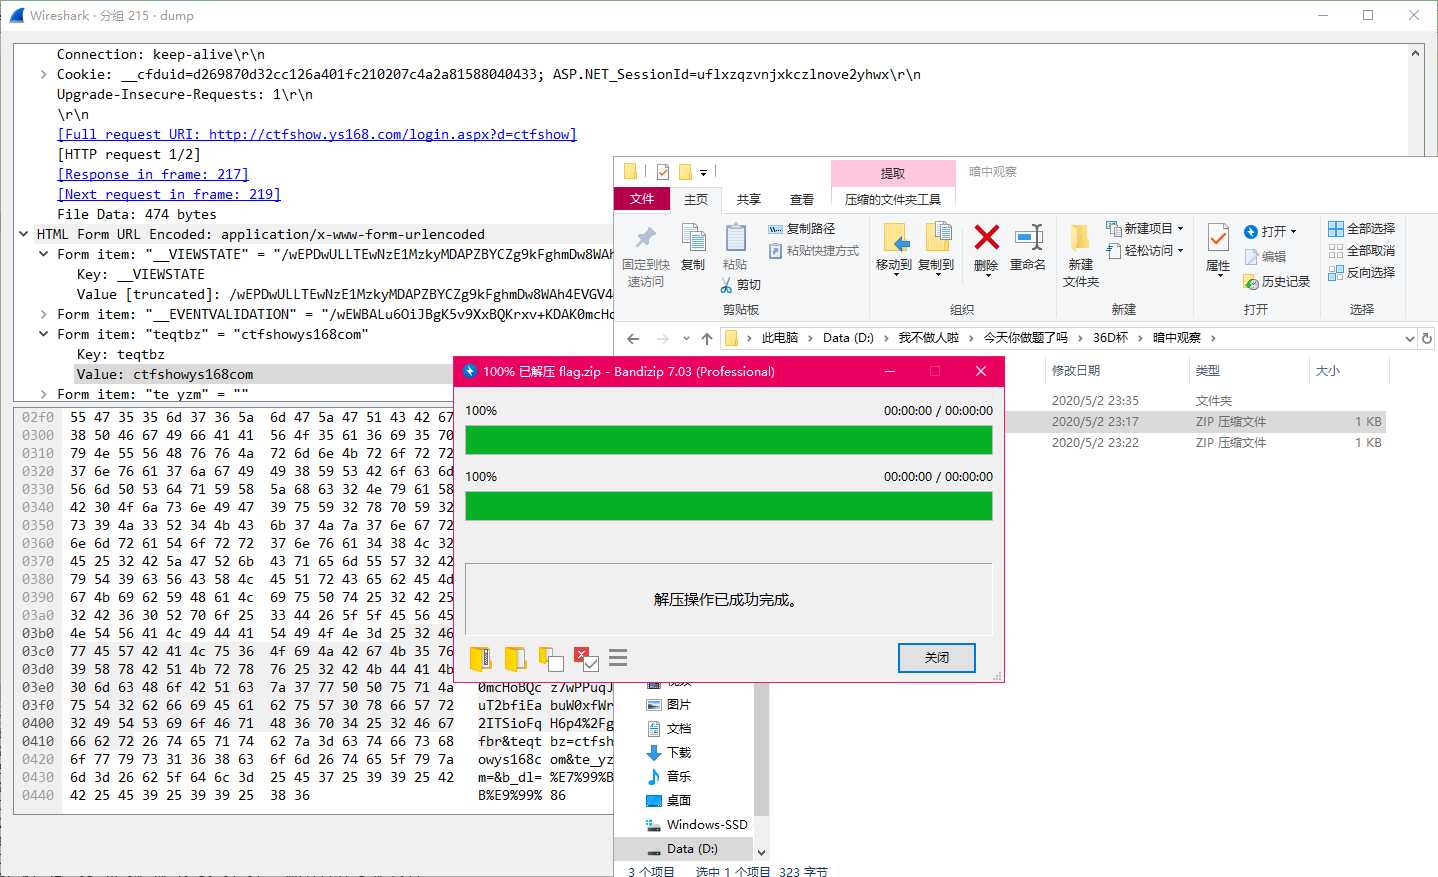The height and width of the screenshot is (877, 1438).
Task: Click Select none (全部取消) in ribbon
Action: (x=1361, y=251)
